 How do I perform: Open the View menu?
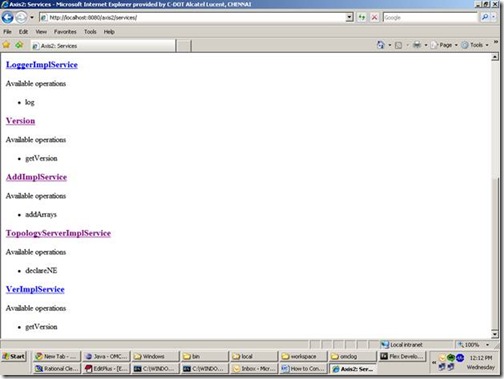(41, 32)
